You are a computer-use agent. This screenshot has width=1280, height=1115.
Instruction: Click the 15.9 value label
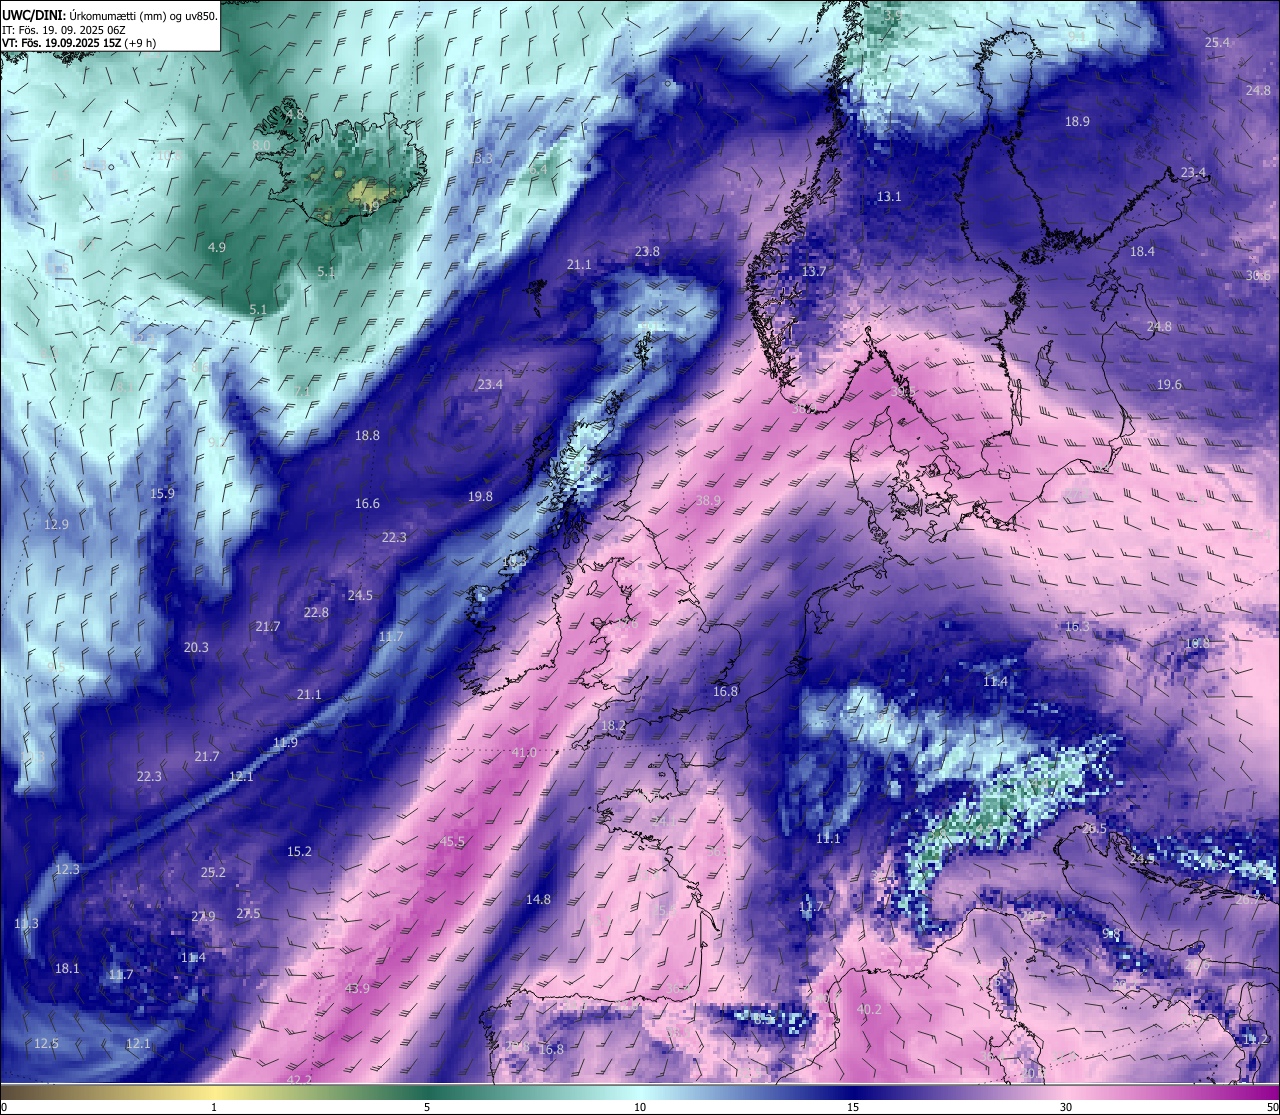point(162,493)
